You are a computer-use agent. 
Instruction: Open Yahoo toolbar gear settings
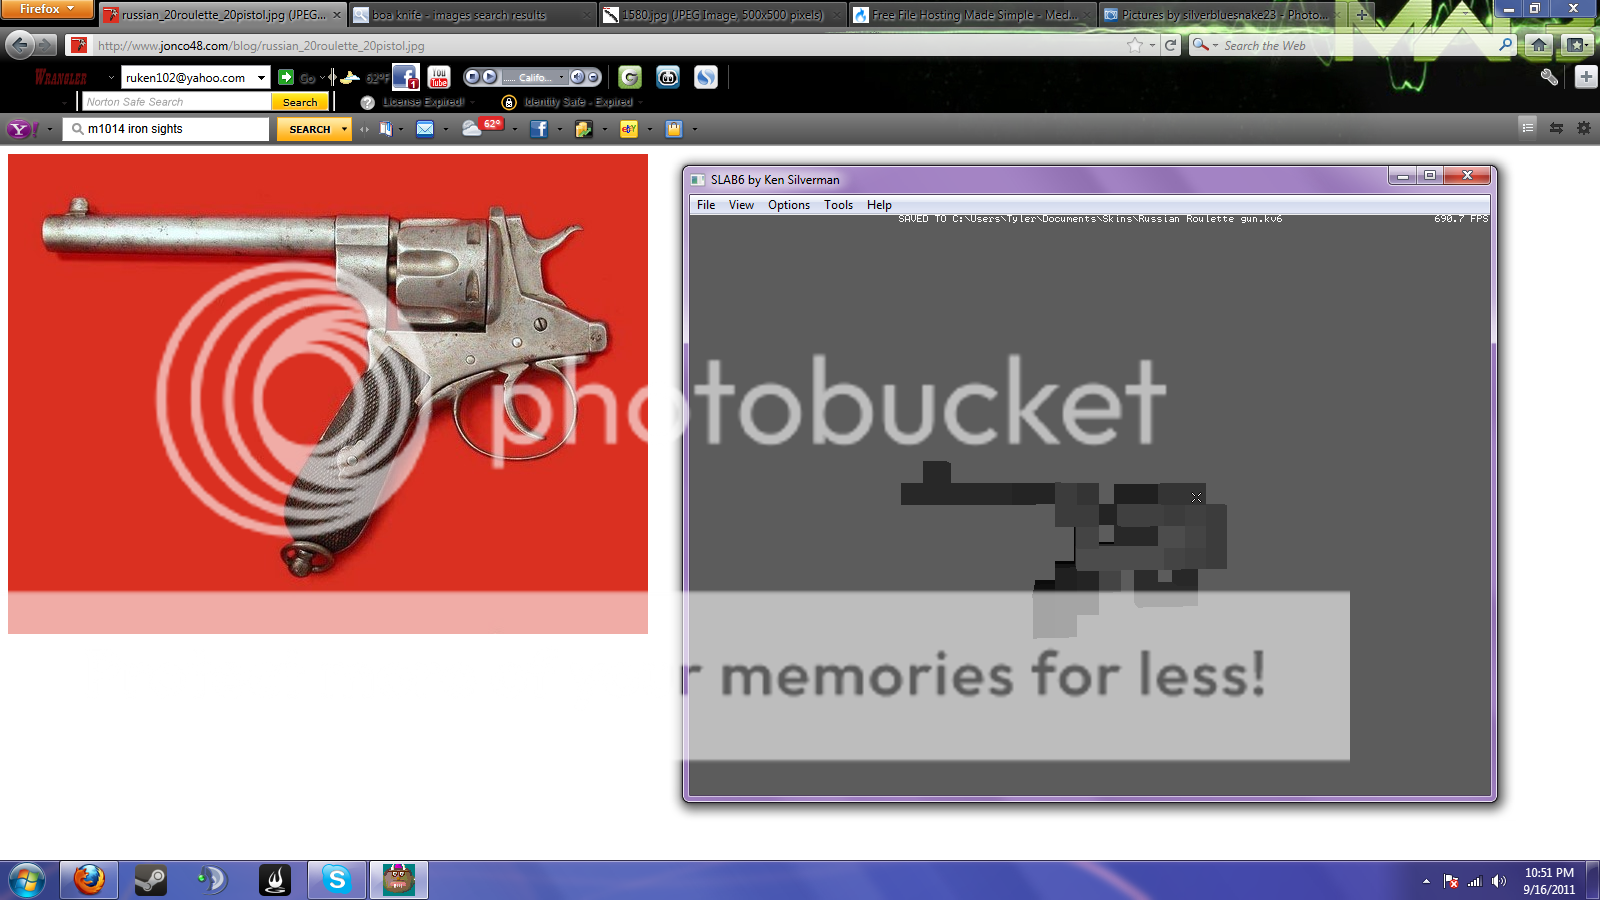click(1584, 128)
